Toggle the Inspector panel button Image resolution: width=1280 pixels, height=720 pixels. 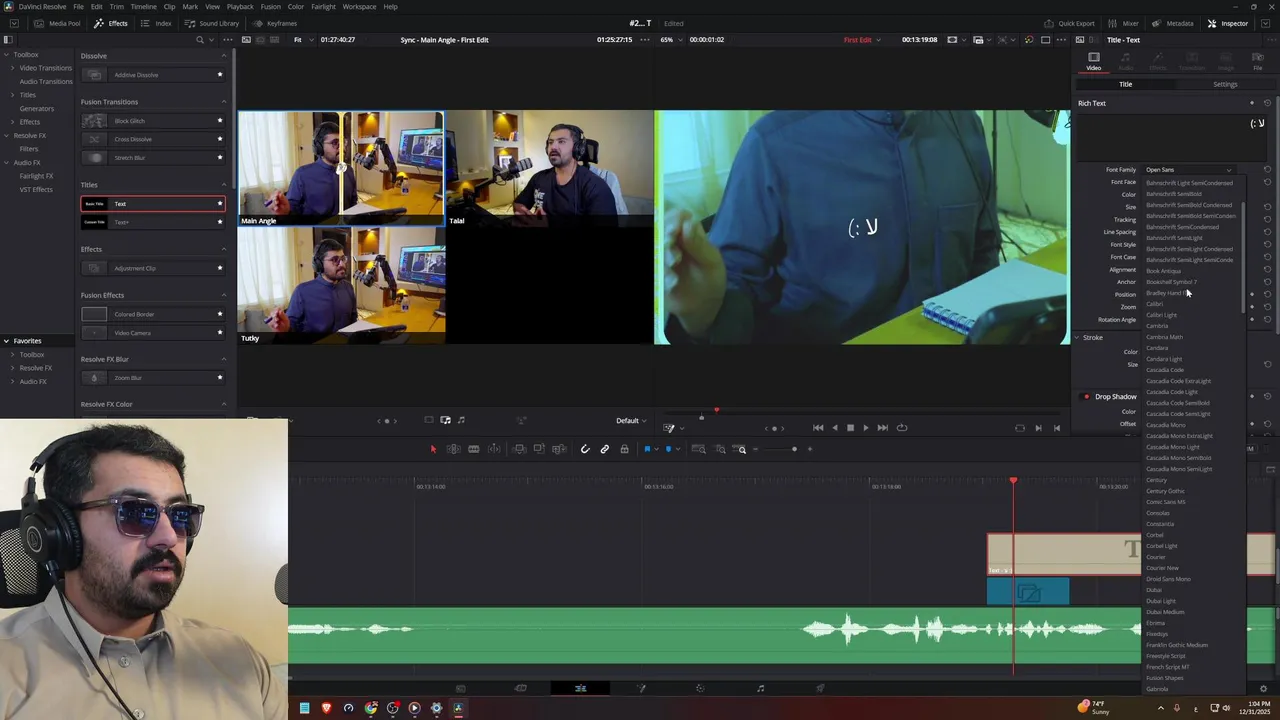pos(1228,23)
